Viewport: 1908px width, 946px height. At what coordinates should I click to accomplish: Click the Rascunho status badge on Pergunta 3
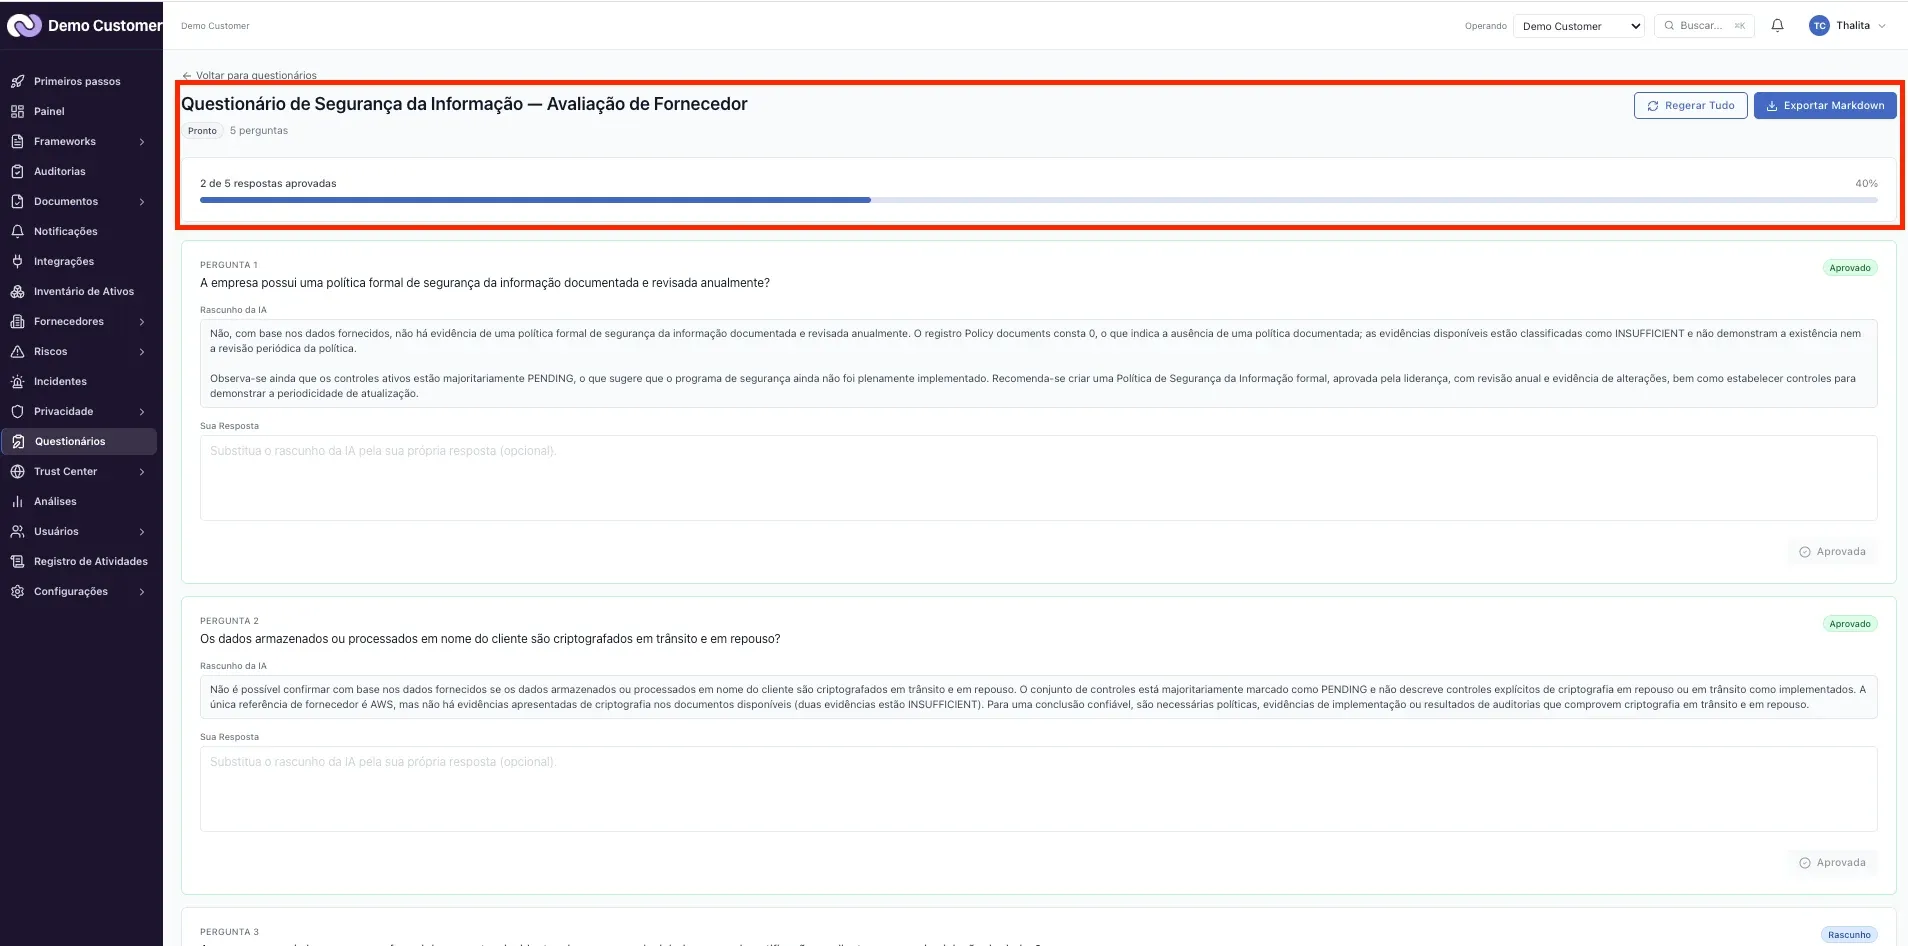1849,935
